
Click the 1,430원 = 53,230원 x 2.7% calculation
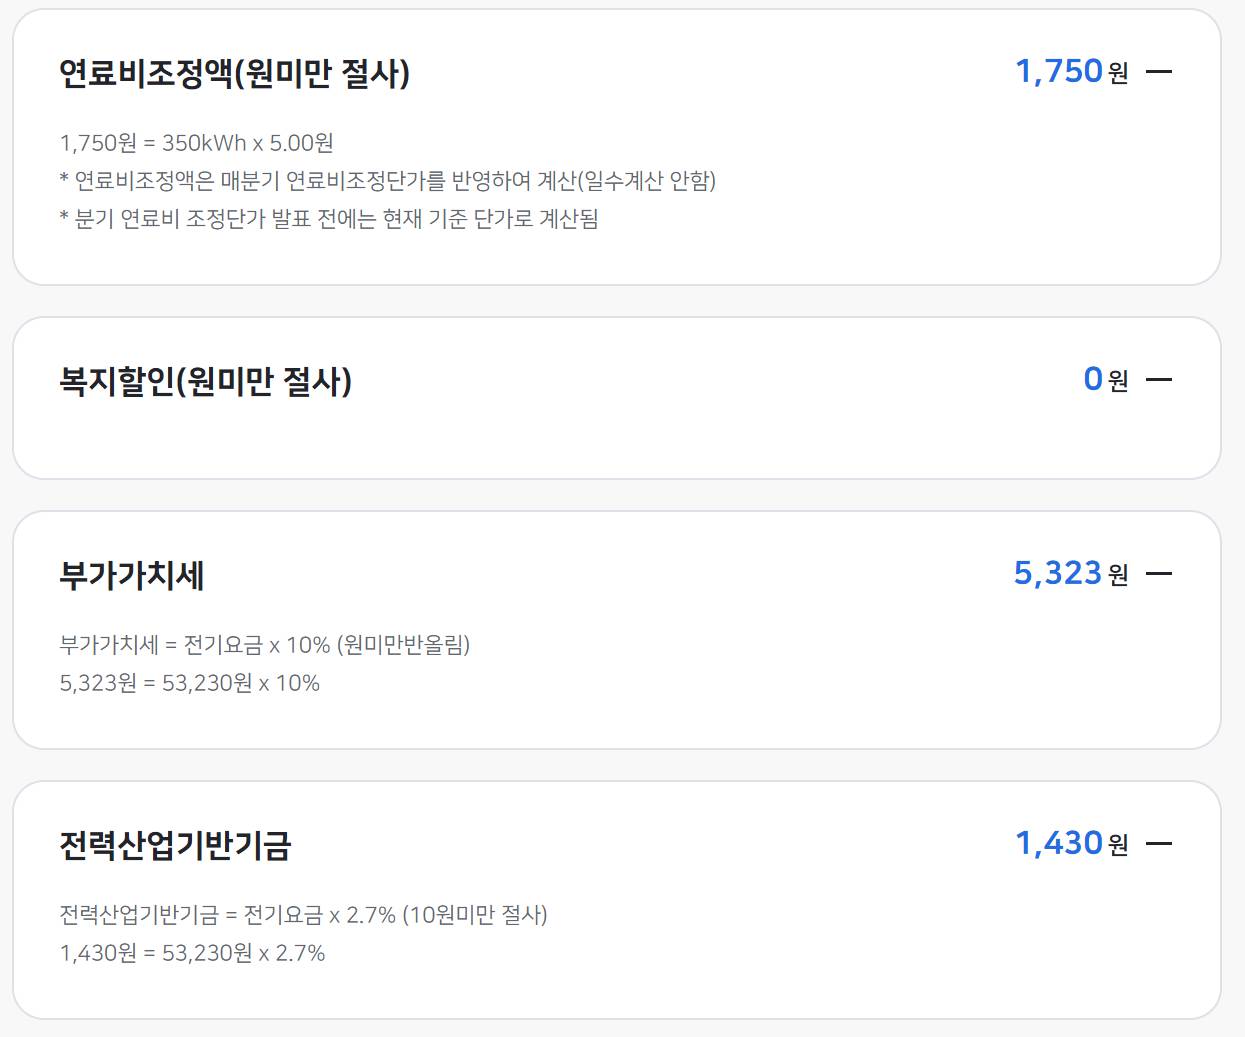192,956
